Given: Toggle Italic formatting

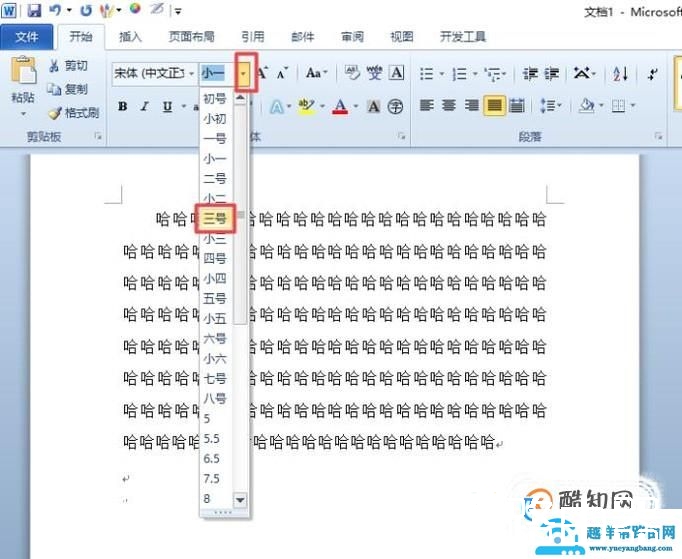Looking at the screenshot, I should coord(145,106).
